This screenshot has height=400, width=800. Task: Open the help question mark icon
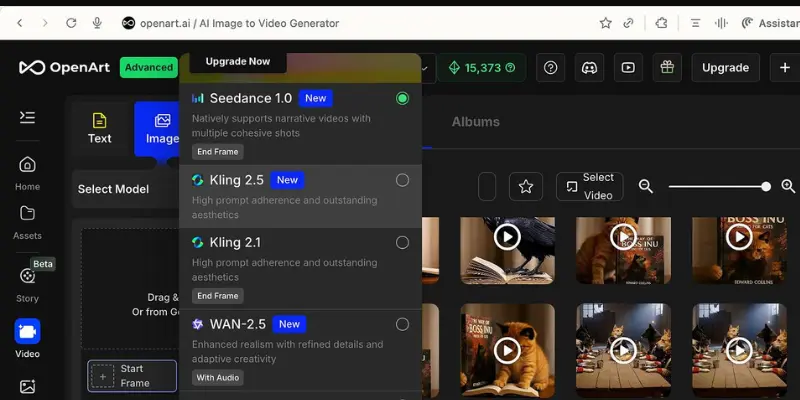pos(551,68)
